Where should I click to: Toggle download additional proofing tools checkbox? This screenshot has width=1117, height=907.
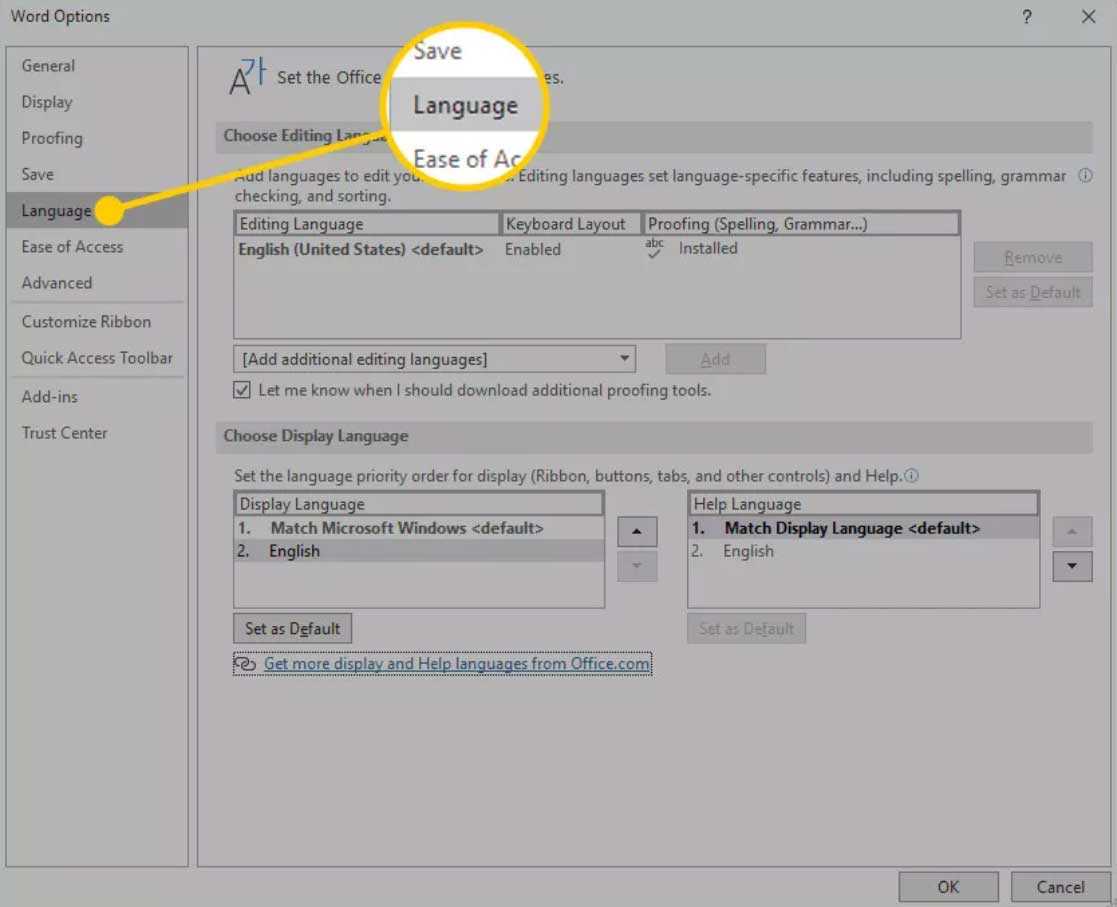tap(242, 391)
